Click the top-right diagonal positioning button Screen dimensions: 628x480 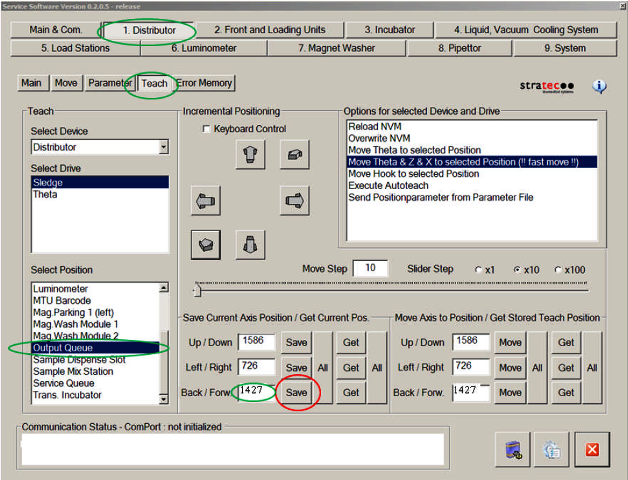pyautogui.click(x=293, y=154)
